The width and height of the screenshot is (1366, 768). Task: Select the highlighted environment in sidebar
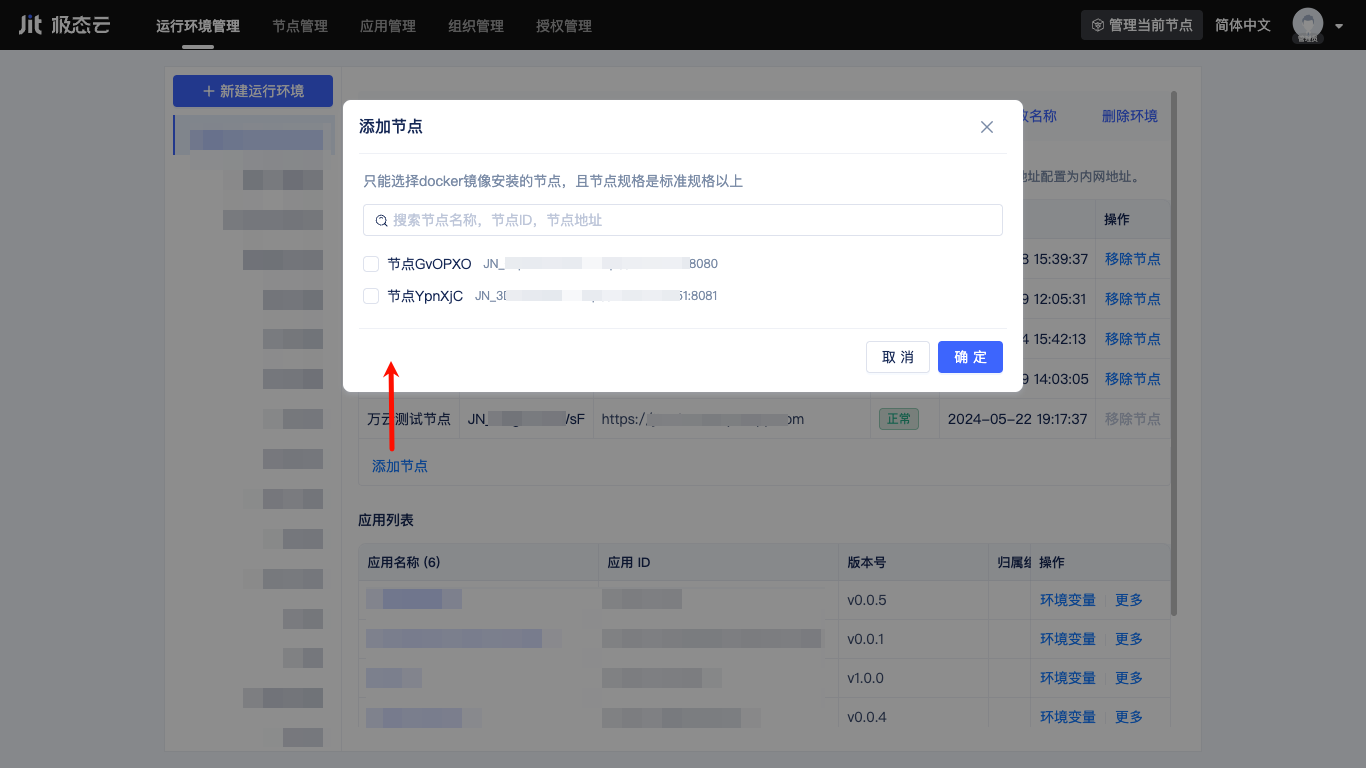pos(254,135)
